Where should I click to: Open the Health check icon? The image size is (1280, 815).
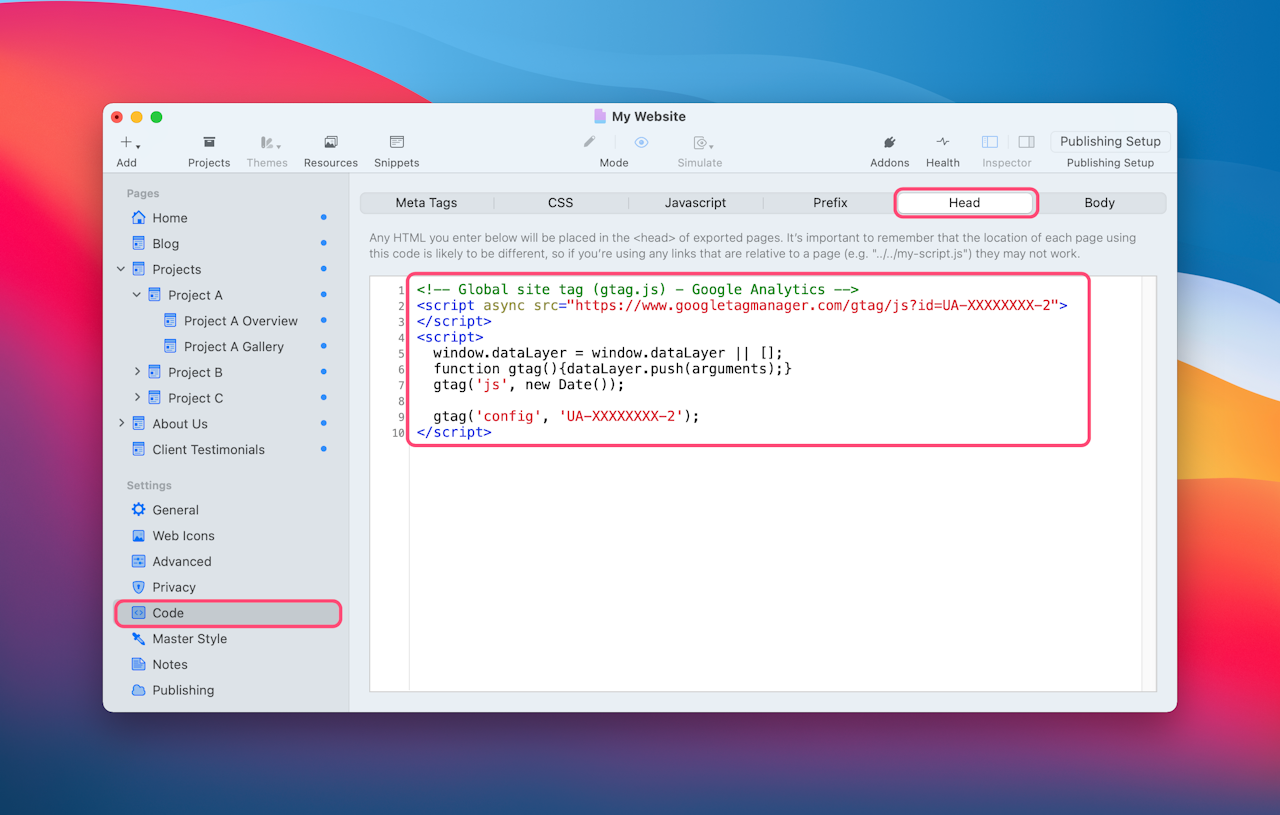click(943, 142)
